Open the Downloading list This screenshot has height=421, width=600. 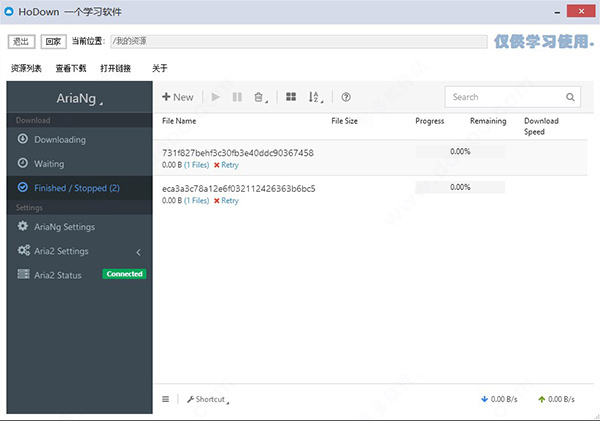pos(79,140)
